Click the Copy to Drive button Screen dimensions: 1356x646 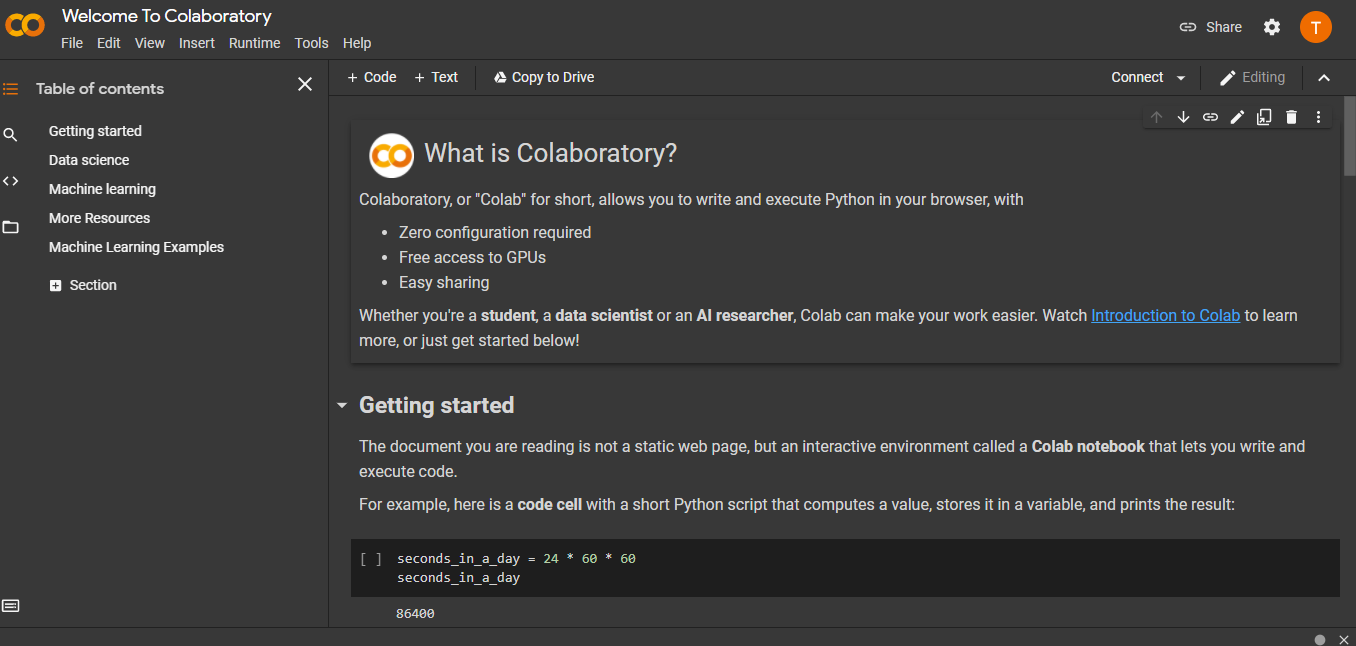pyautogui.click(x=543, y=77)
